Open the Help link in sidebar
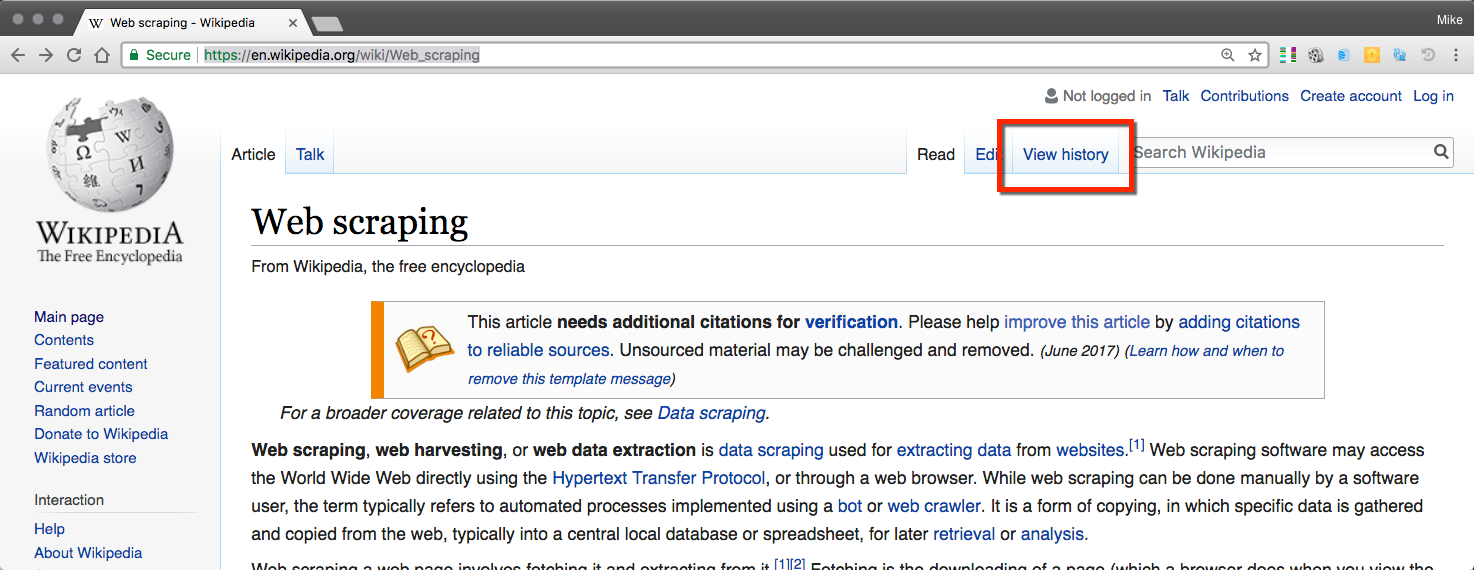Screen dimensions: 1474x570 (x=49, y=529)
